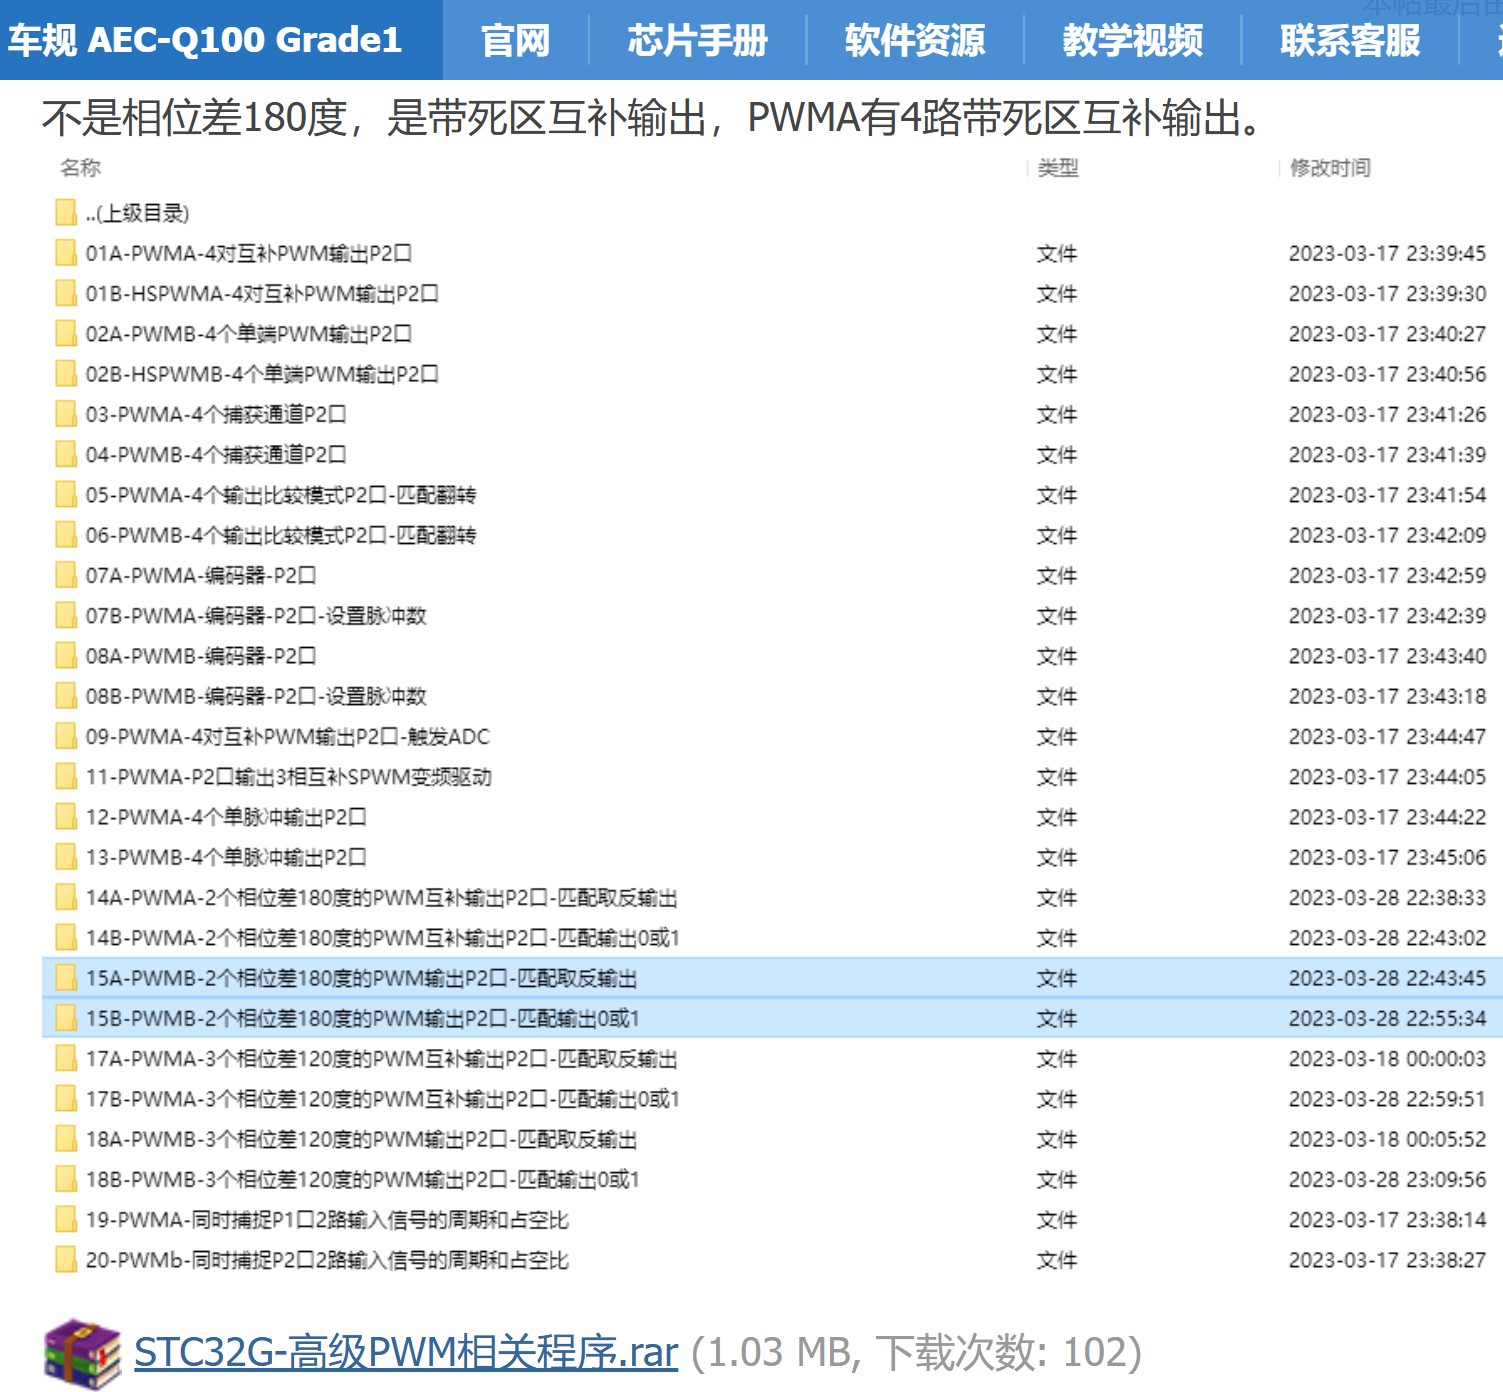Click folder icon of 03-PWMA-4个捕获通道P2口
Viewport: 1503px width, 1392px height.
(x=66, y=413)
